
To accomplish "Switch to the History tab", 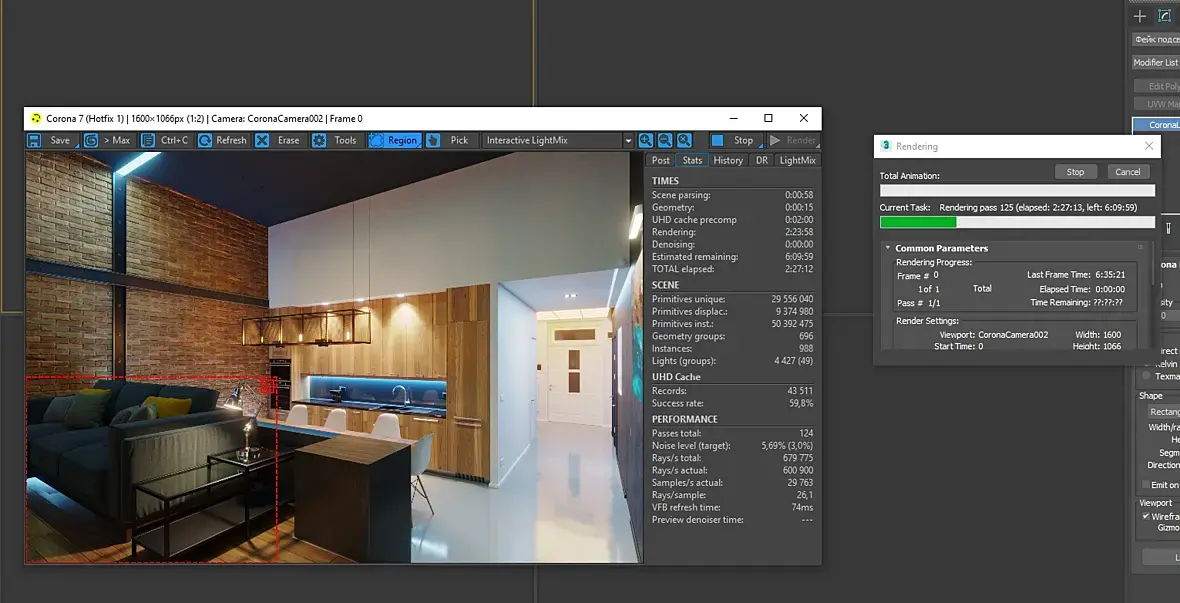I will [x=728, y=160].
